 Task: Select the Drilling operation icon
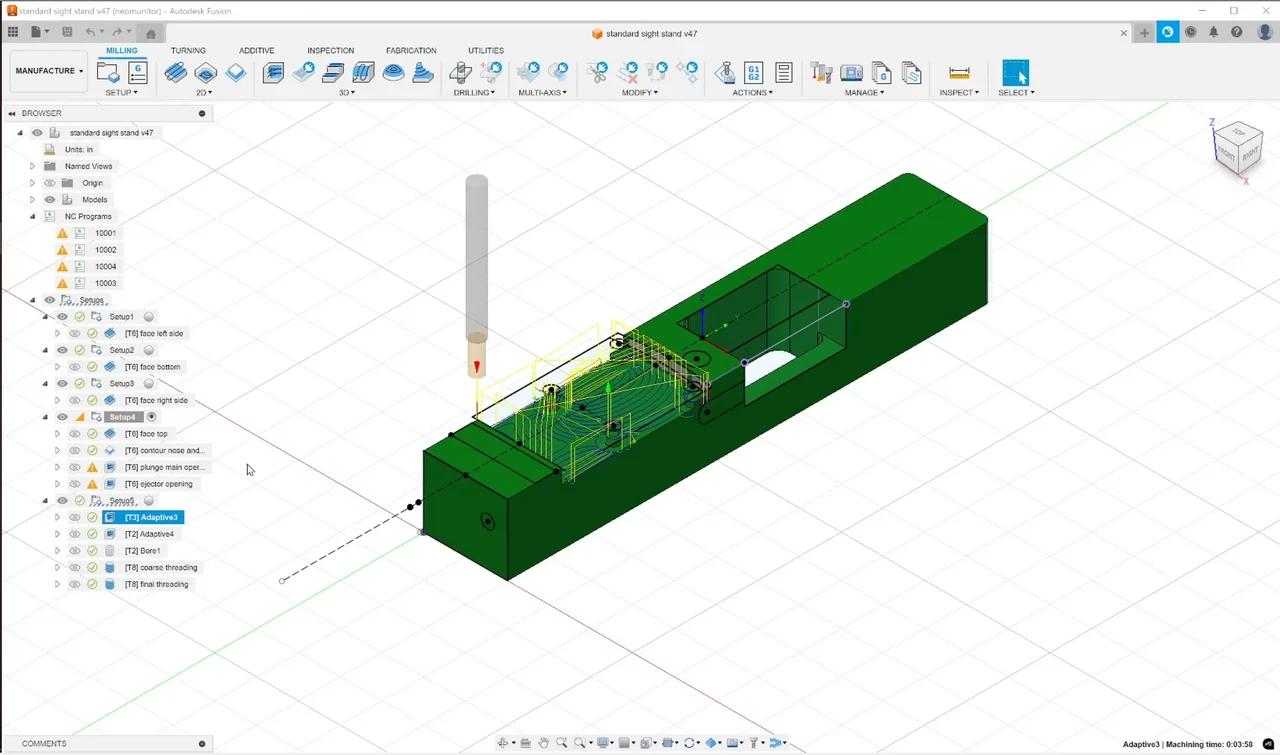(460, 72)
